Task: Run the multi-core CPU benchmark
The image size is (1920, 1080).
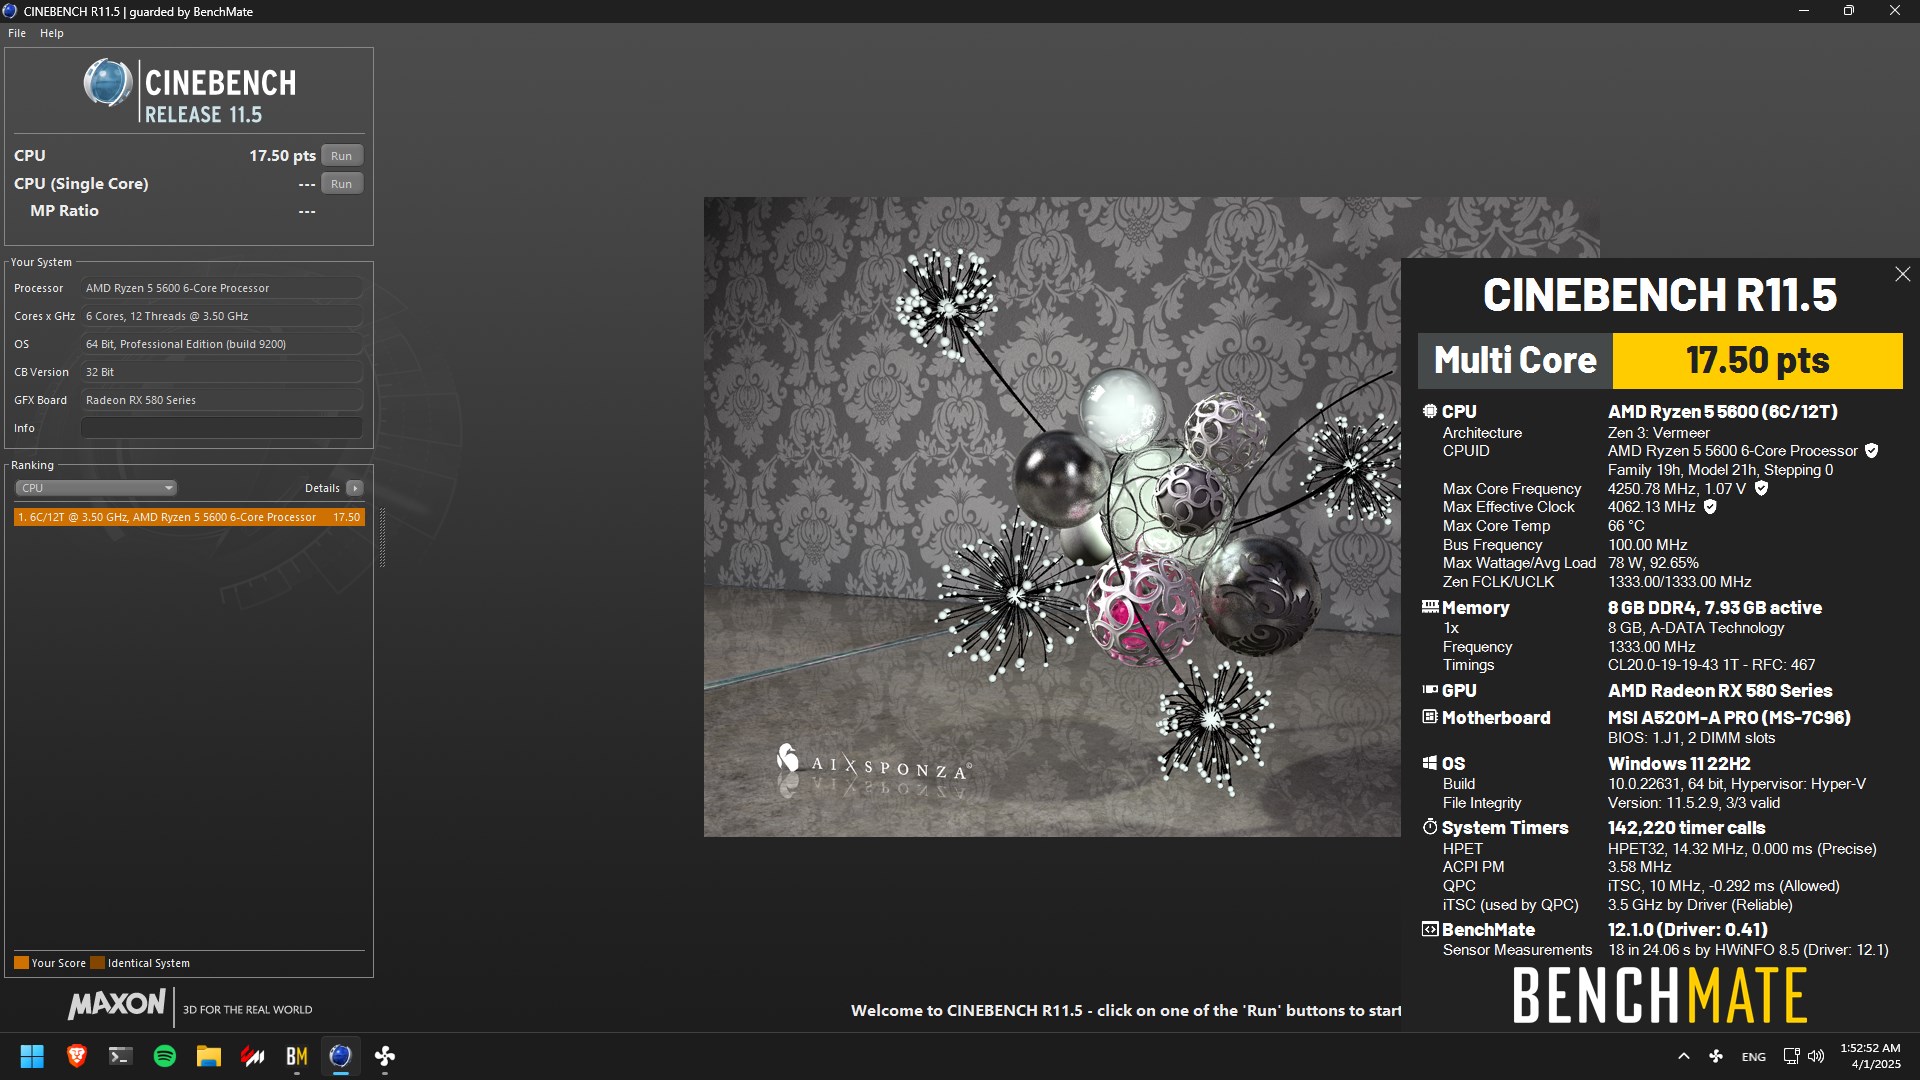Action: pyautogui.click(x=341, y=156)
